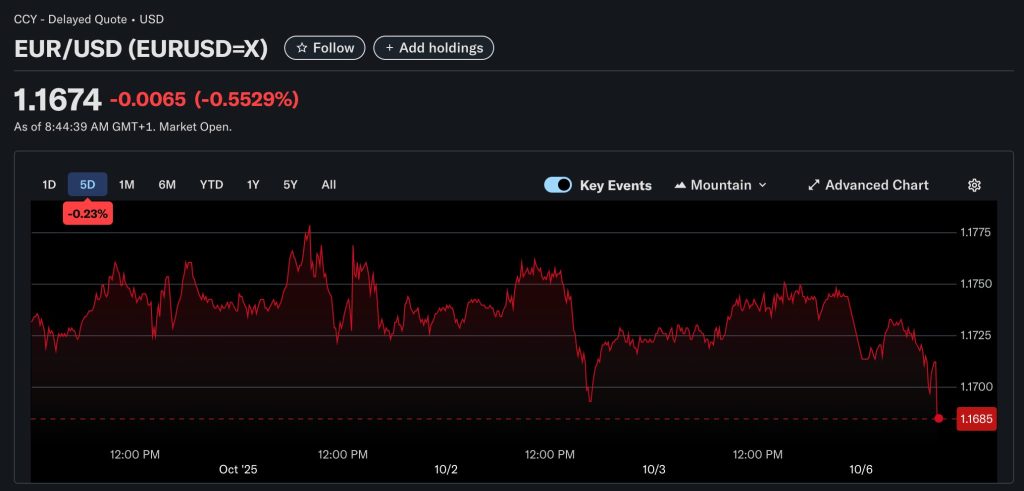Select the 1Y time range

(253, 184)
